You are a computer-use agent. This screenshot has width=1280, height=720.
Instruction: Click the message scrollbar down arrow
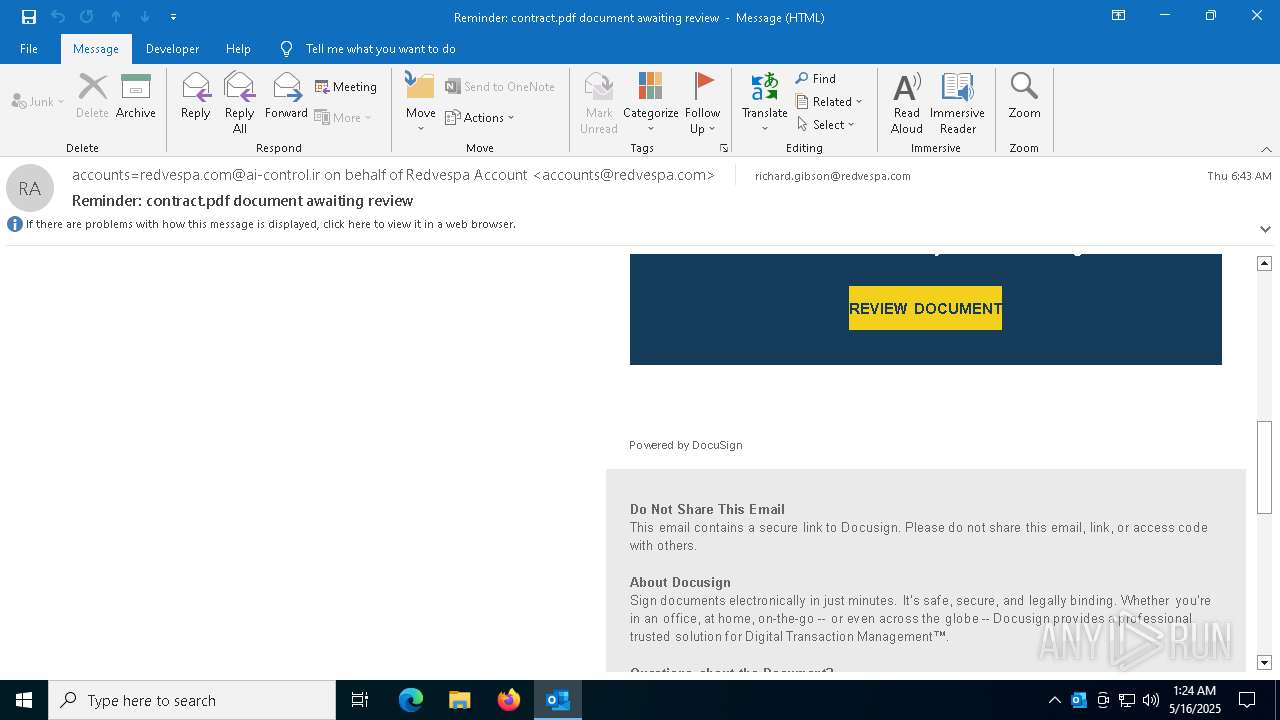click(x=1264, y=663)
